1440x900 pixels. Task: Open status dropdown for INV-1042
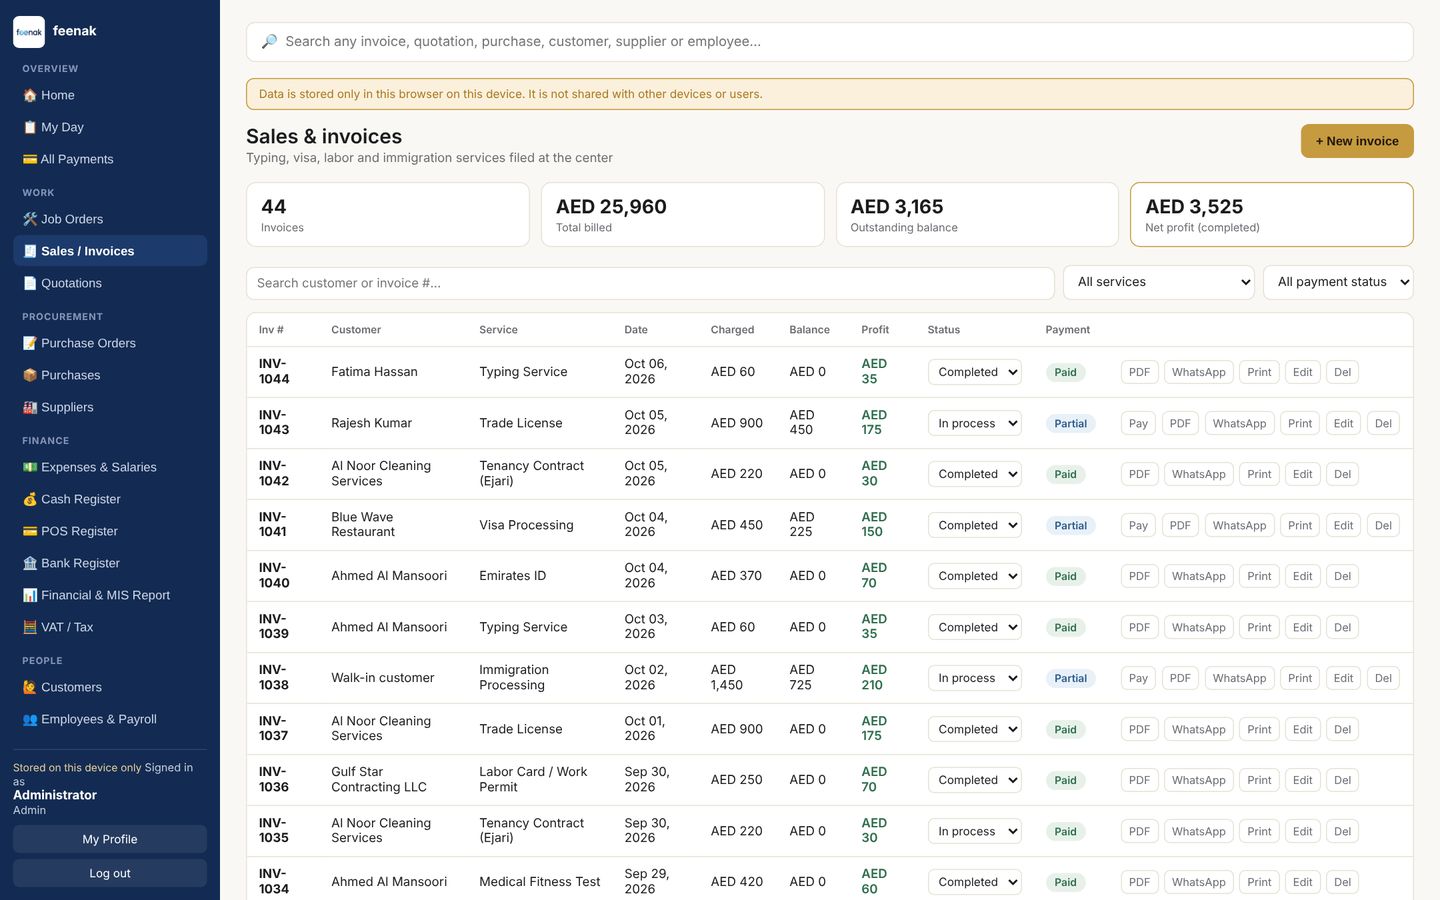point(975,474)
